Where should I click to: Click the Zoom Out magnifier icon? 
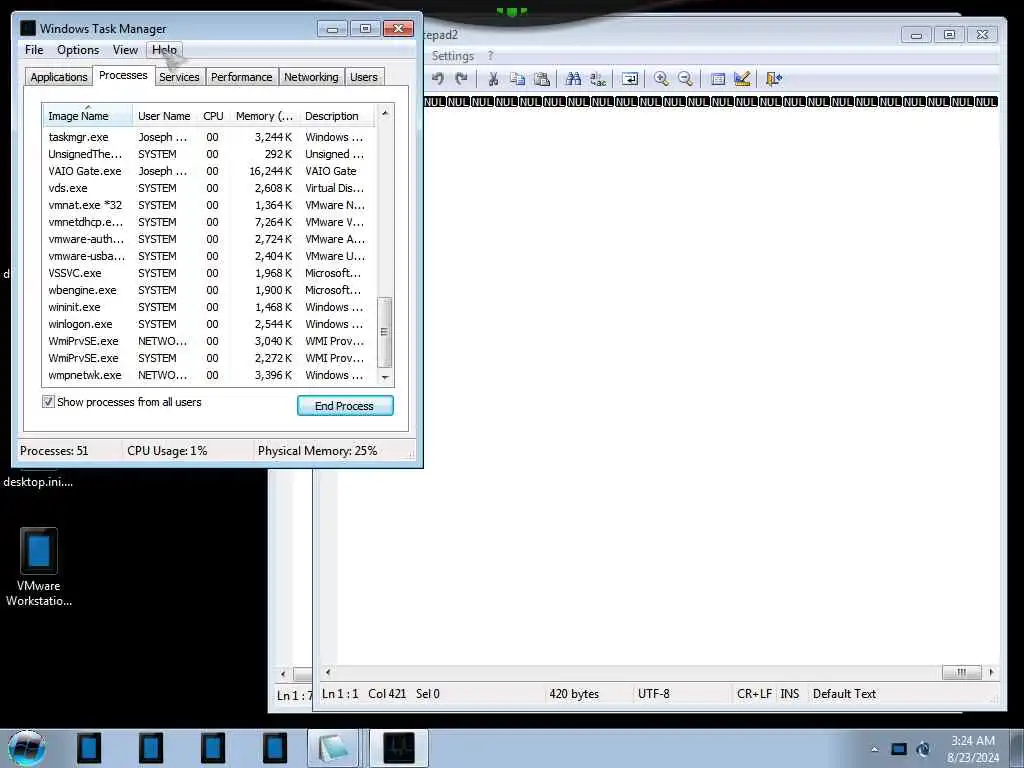point(685,79)
